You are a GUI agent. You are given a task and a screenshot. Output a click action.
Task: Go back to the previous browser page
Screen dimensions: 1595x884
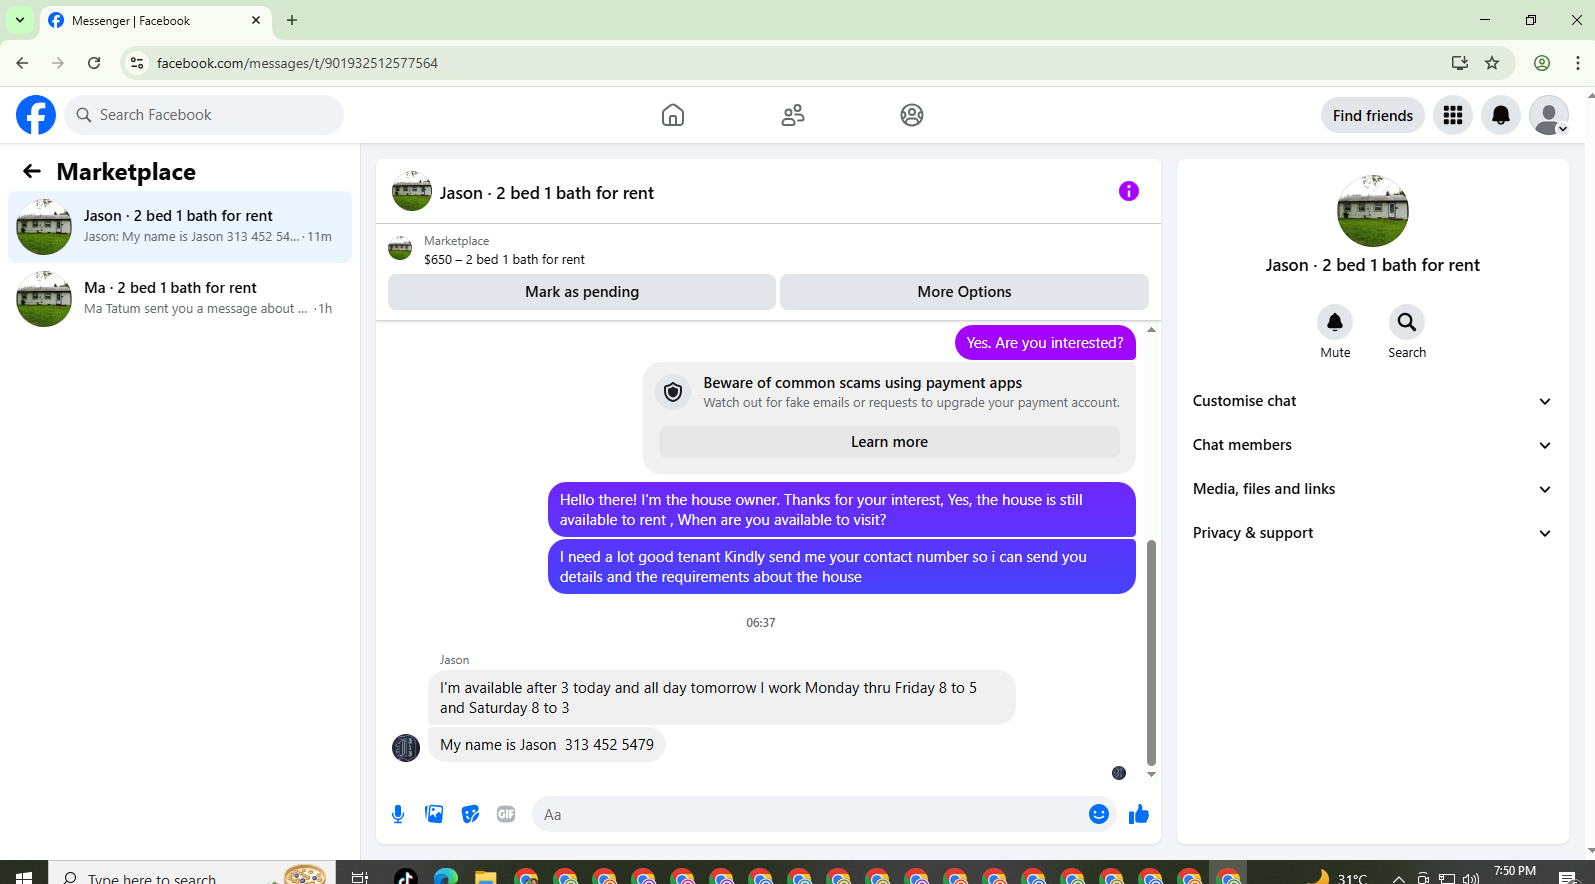[x=22, y=63]
